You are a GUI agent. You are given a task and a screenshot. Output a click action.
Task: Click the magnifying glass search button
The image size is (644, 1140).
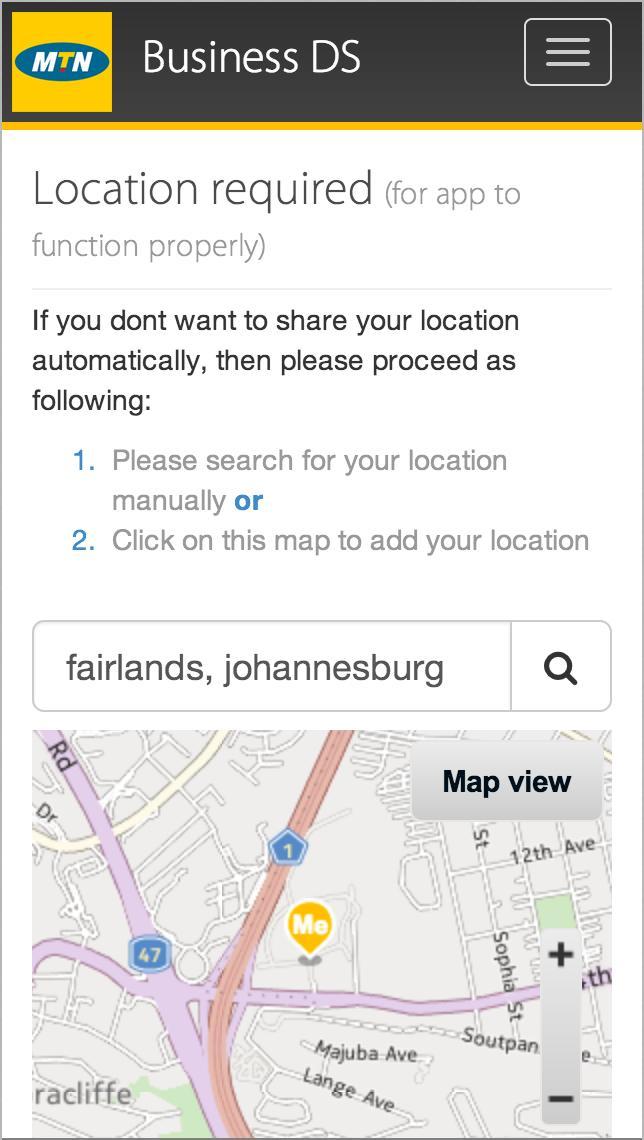[561, 667]
